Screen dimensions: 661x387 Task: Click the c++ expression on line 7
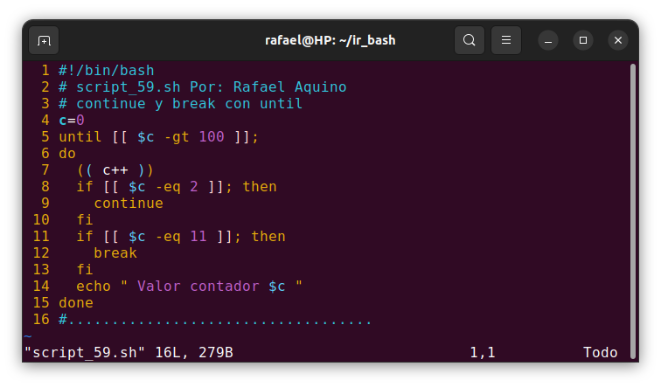115,170
